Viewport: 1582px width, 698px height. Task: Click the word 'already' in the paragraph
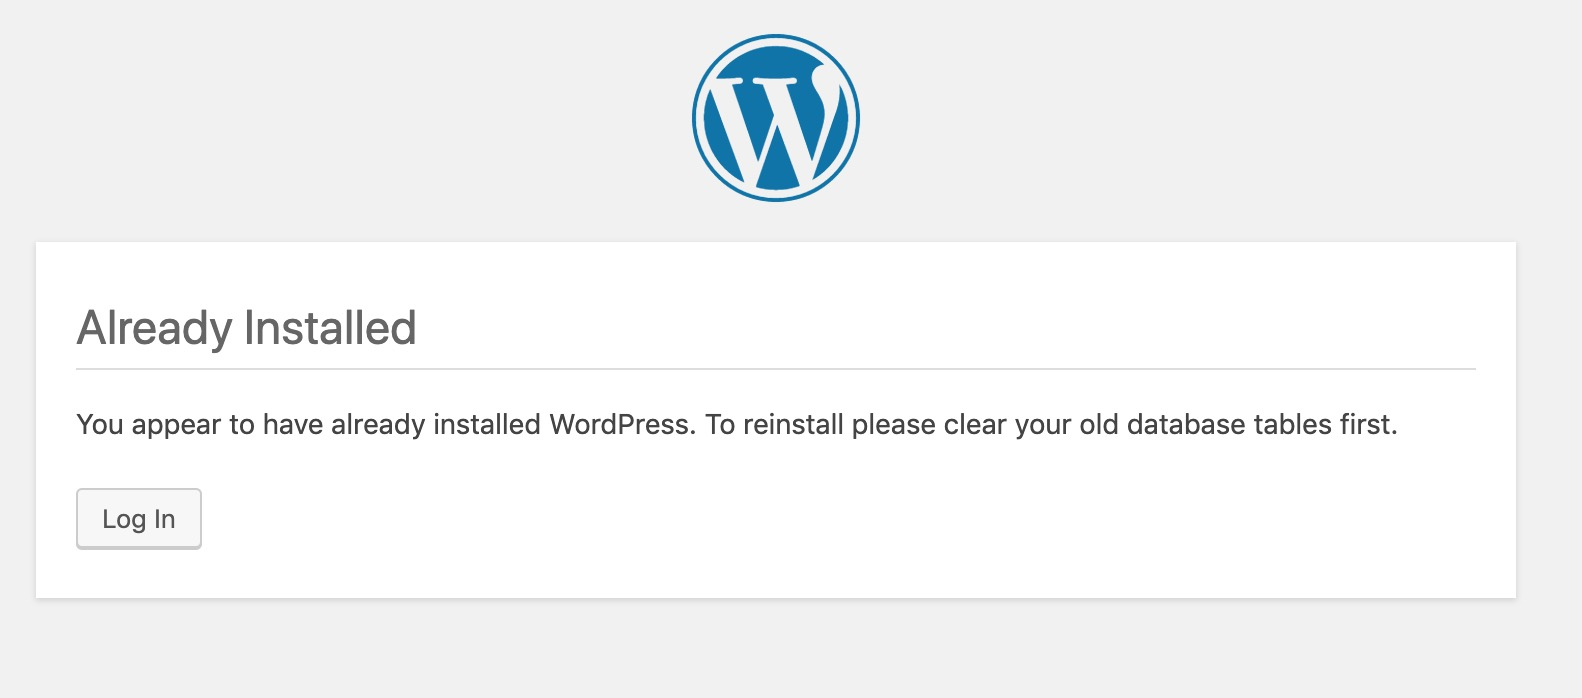pos(378,425)
